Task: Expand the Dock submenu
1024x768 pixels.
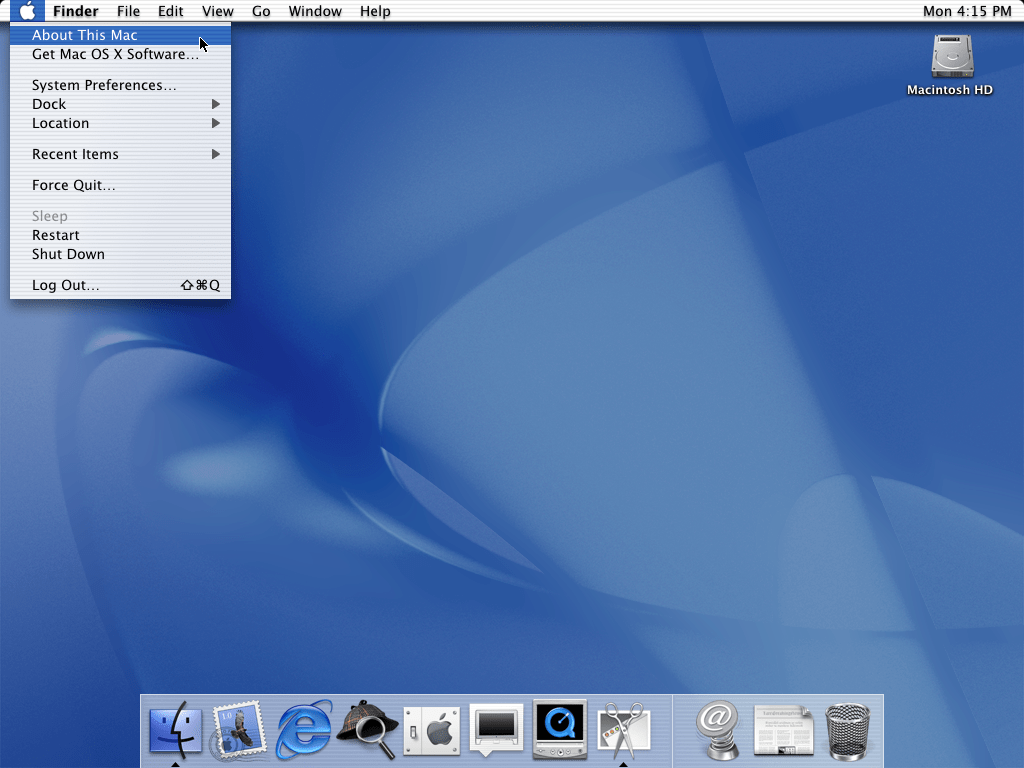Action: pos(120,104)
